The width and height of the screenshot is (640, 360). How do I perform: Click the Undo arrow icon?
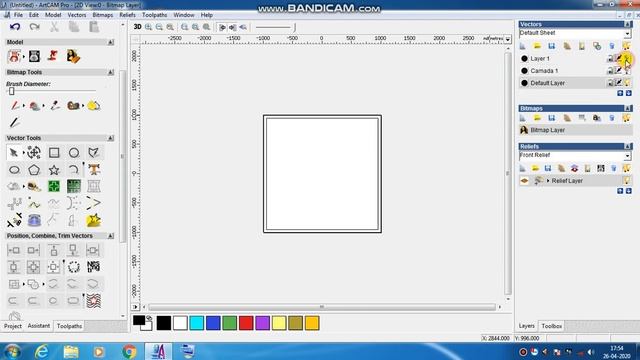pyautogui.click(x=15, y=27)
